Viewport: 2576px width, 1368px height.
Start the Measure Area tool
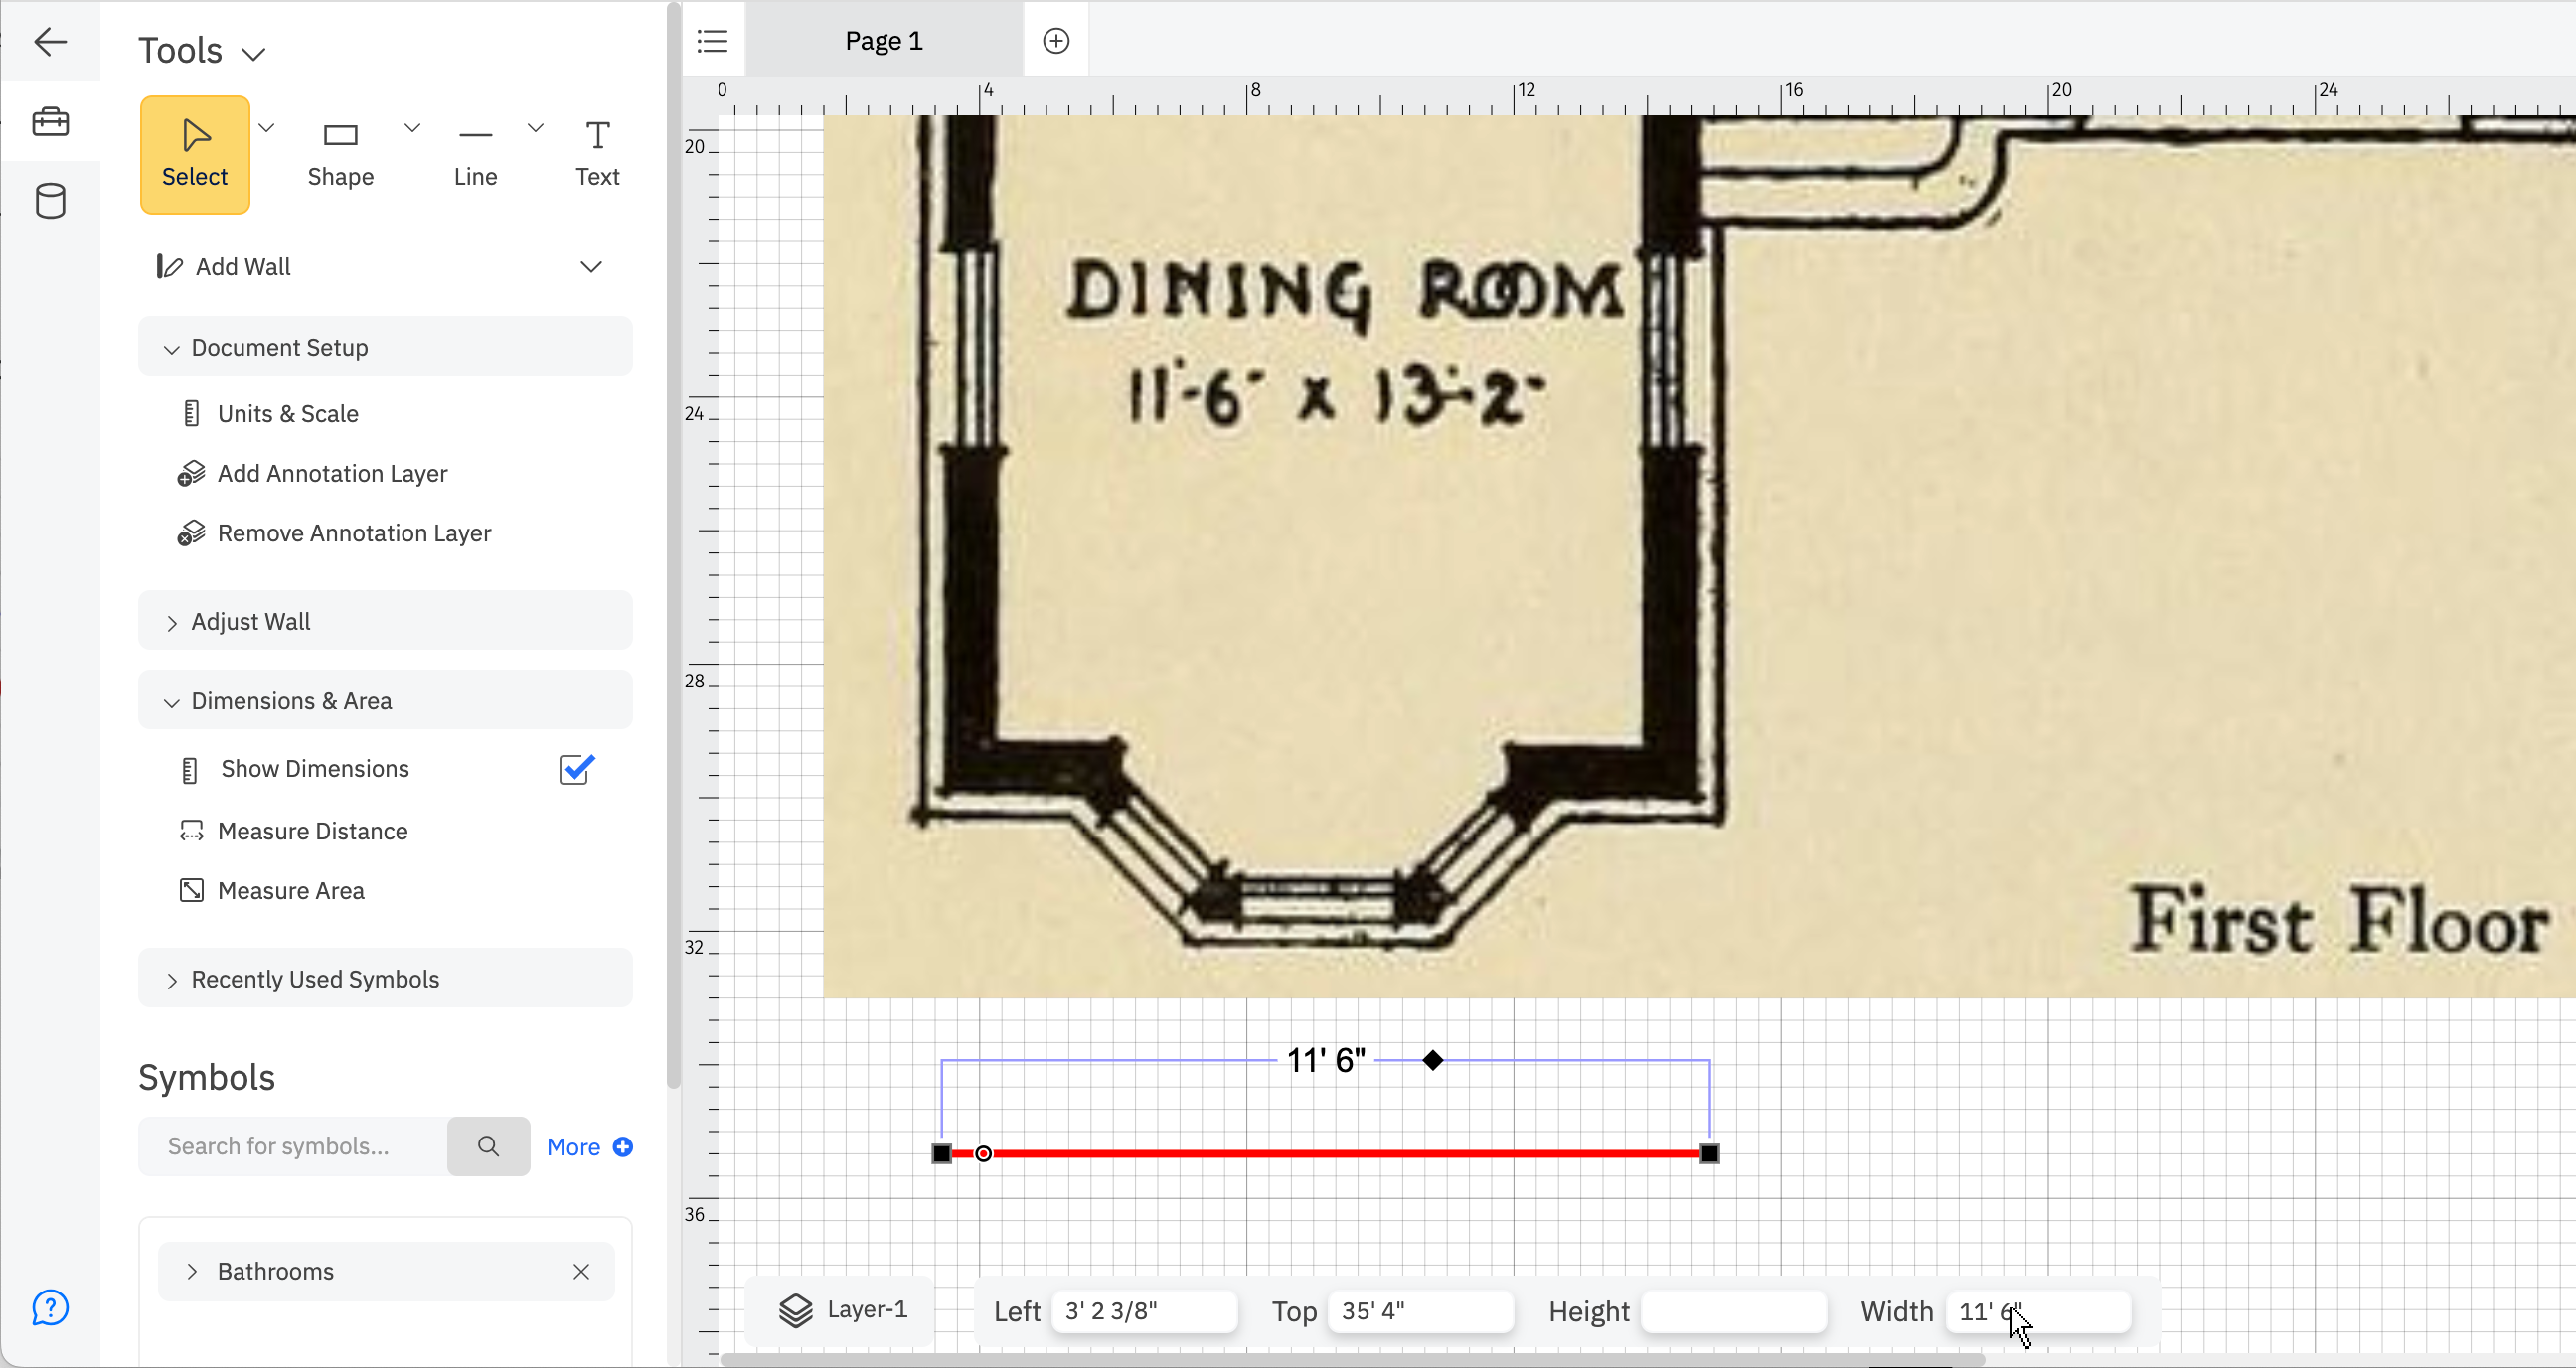(x=291, y=890)
